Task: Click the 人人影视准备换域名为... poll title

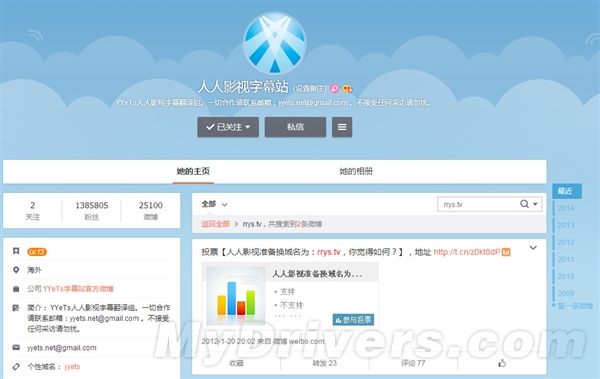Action: pos(317,274)
